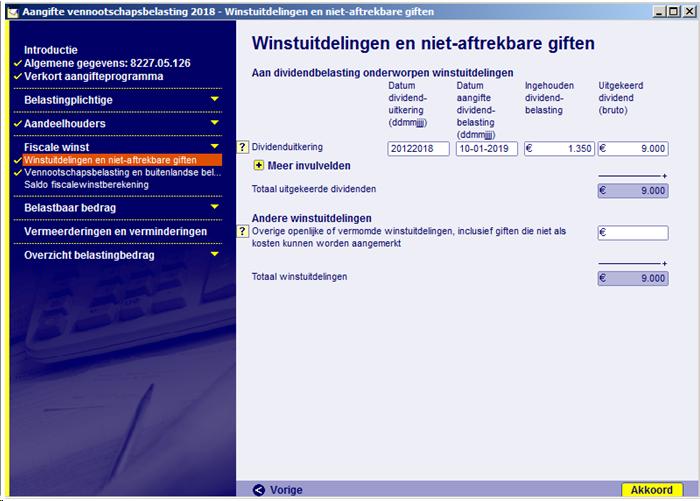Open Vennootschapsbelasting en buitenlandse bel... item

(x=123, y=172)
